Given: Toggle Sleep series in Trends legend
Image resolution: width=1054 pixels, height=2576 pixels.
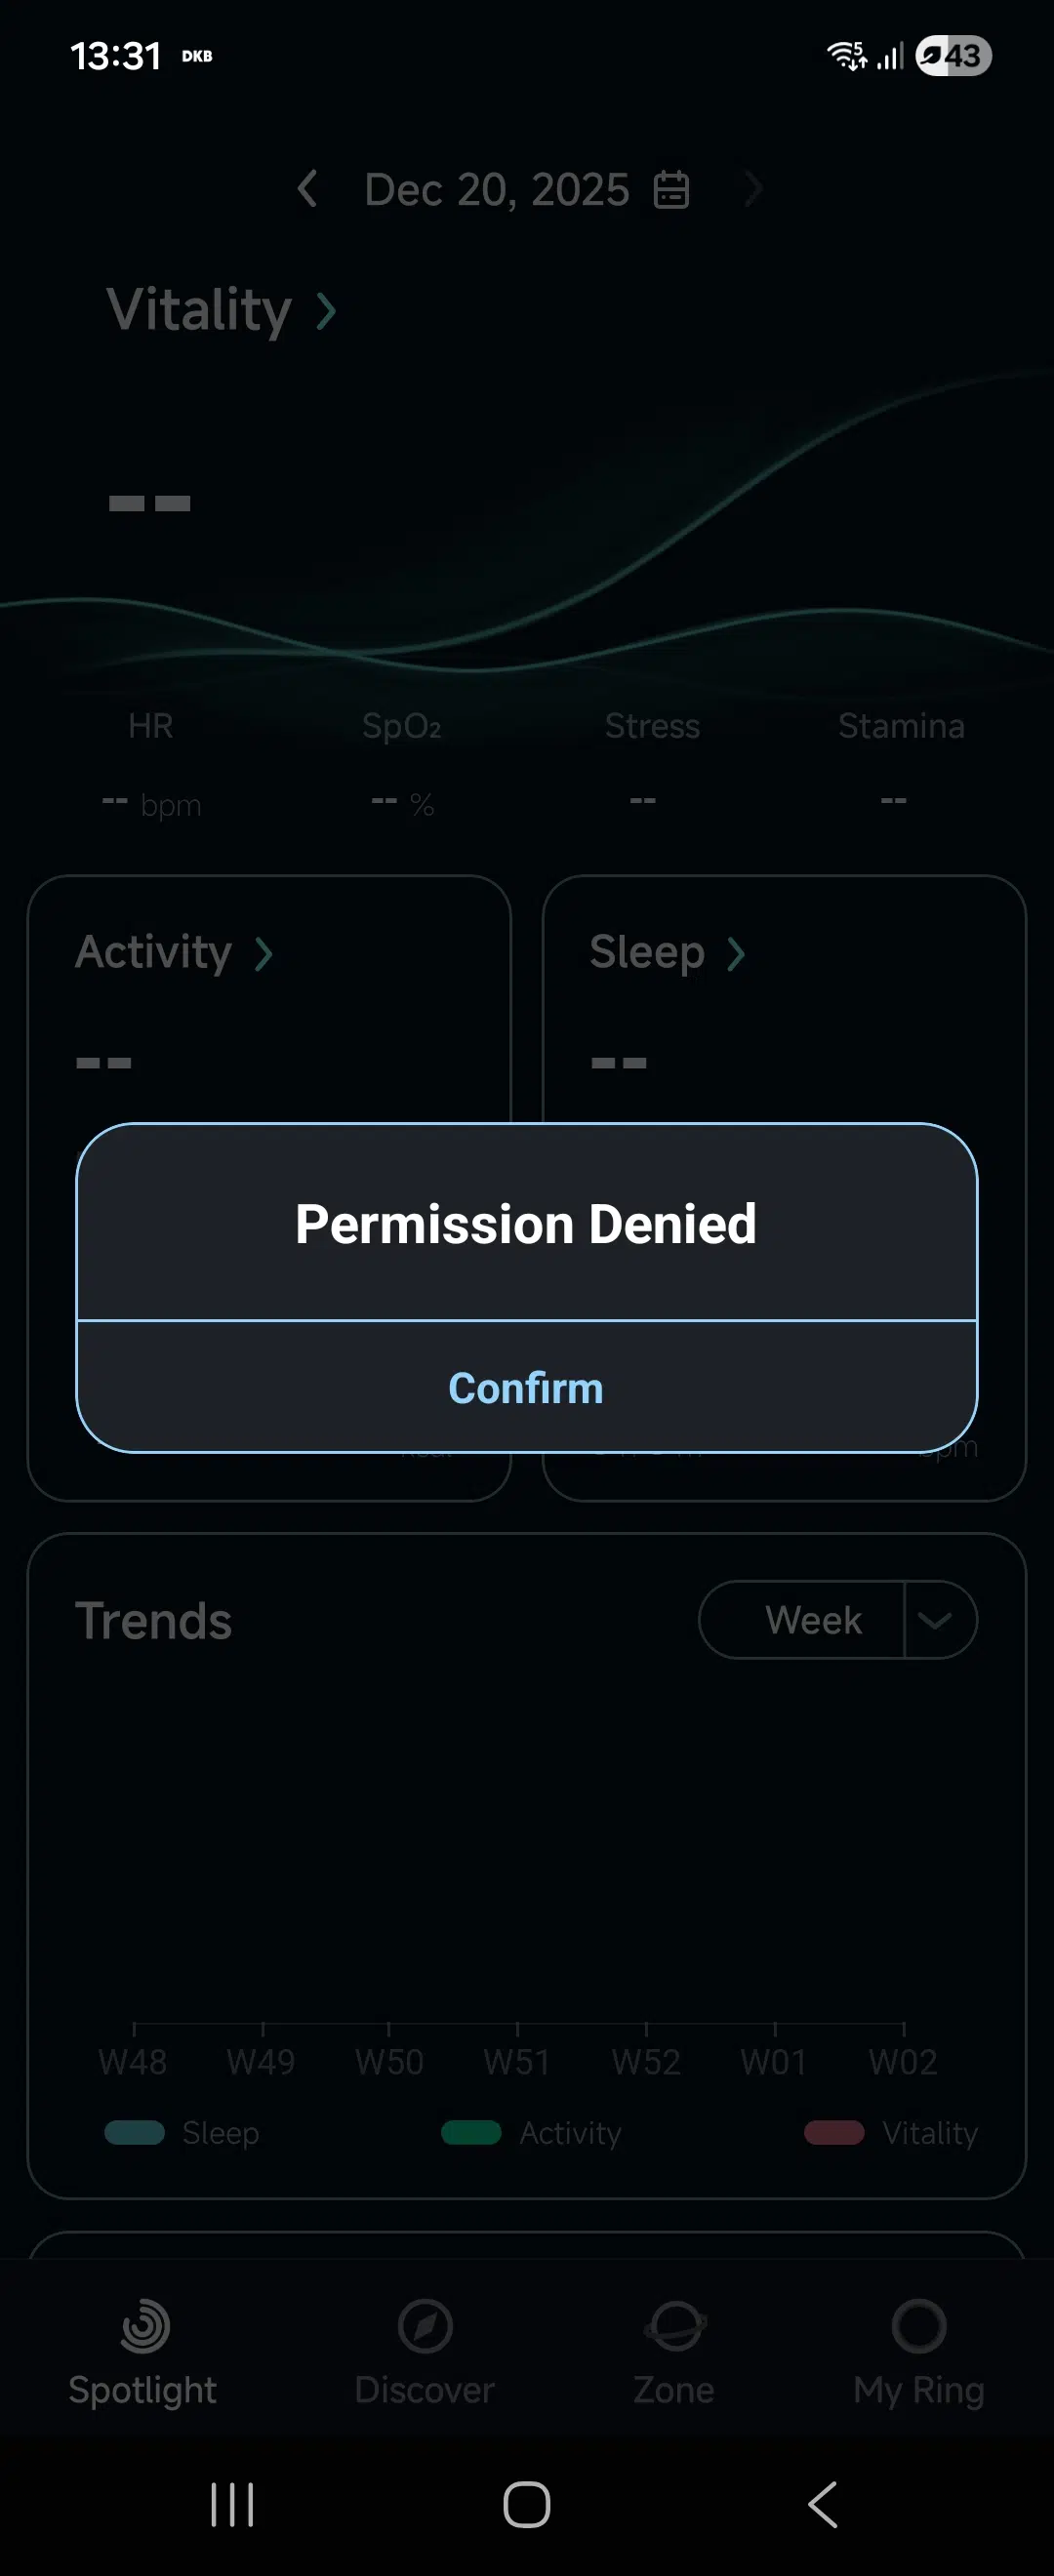Looking at the screenshot, I should click(x=182, y=2132).
